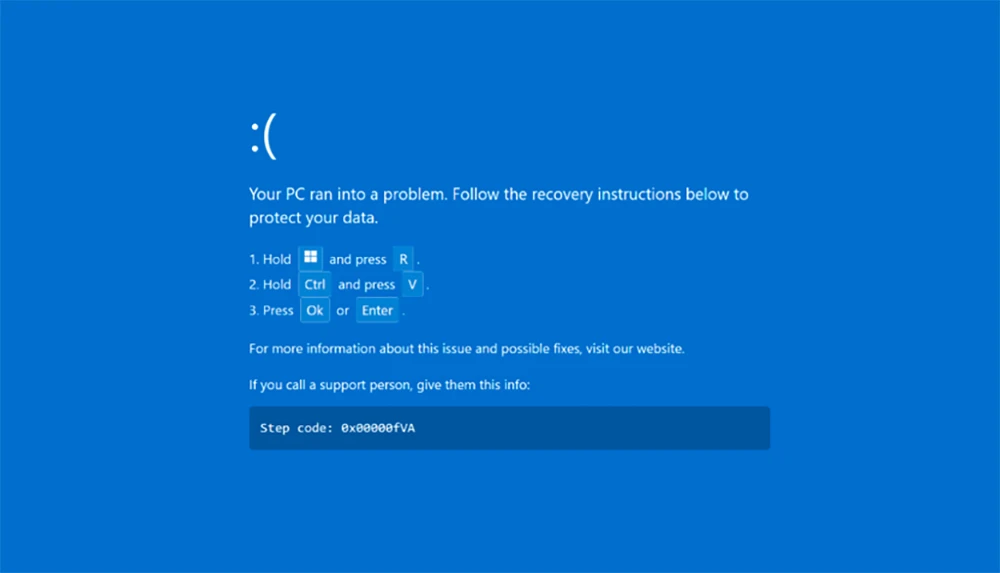
Task: Select the '2. Hold' step label
Action: (x=270, y=285)
